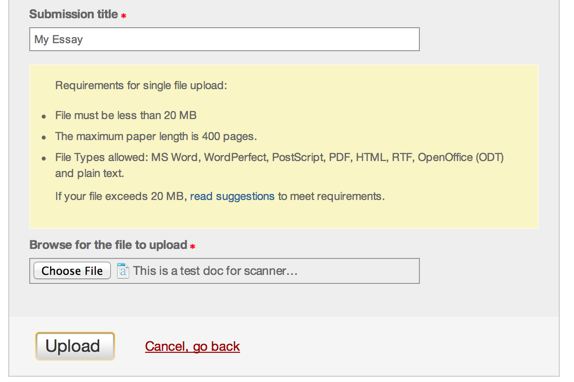Click the selected file name 'This is a test doc'

pos(215,271)
